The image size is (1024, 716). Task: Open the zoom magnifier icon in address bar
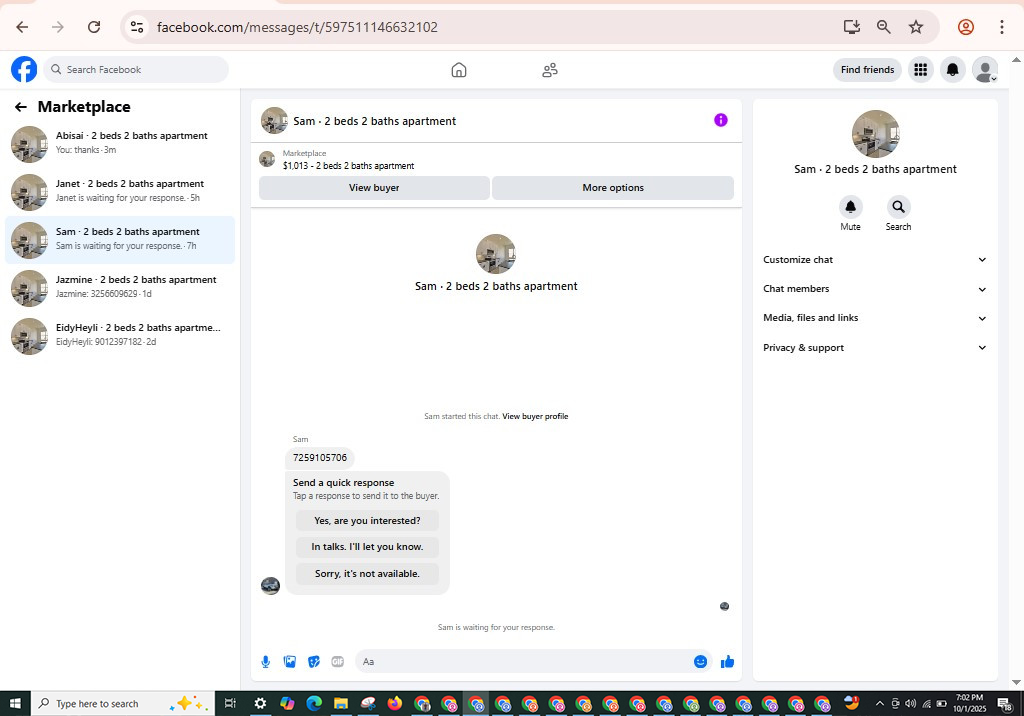pos(884,27)
